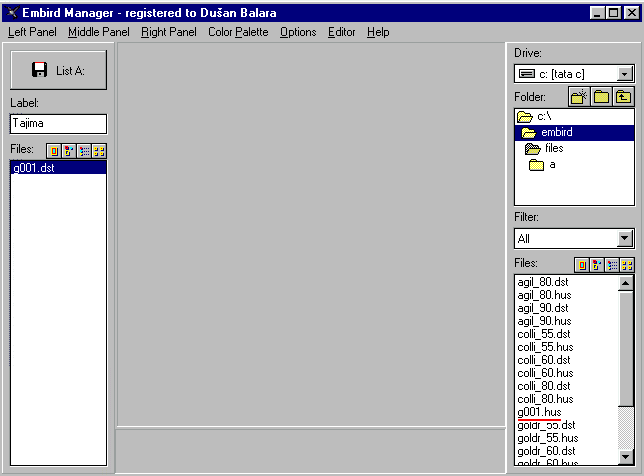Select the embird folder
This screenshot has width=644, height=476.
[574, 132]
